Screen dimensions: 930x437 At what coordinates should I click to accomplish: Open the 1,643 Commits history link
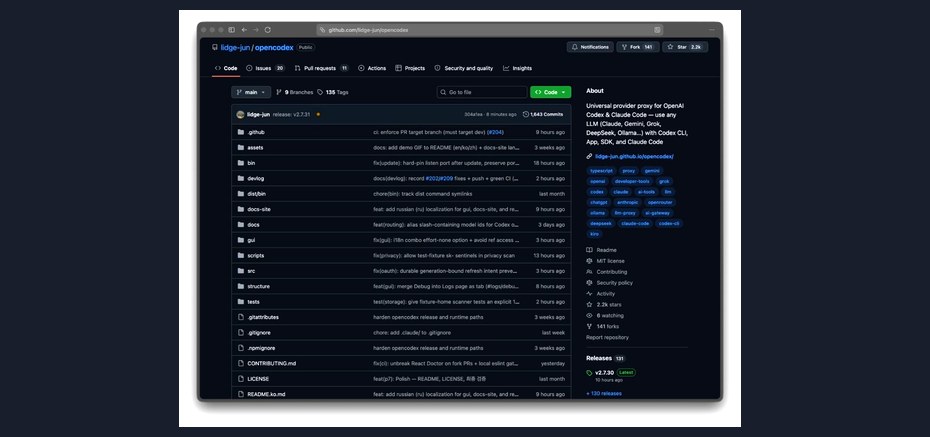coord(543,114)
